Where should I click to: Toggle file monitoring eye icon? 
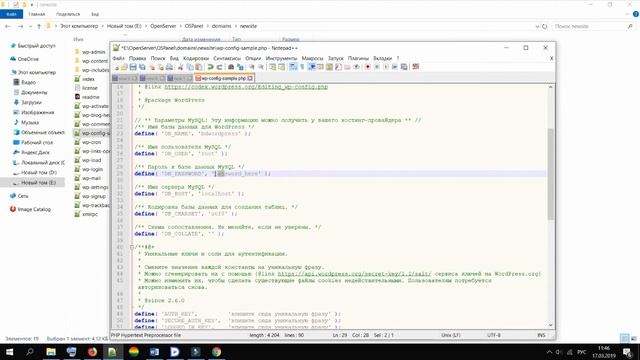coord(356,67)
